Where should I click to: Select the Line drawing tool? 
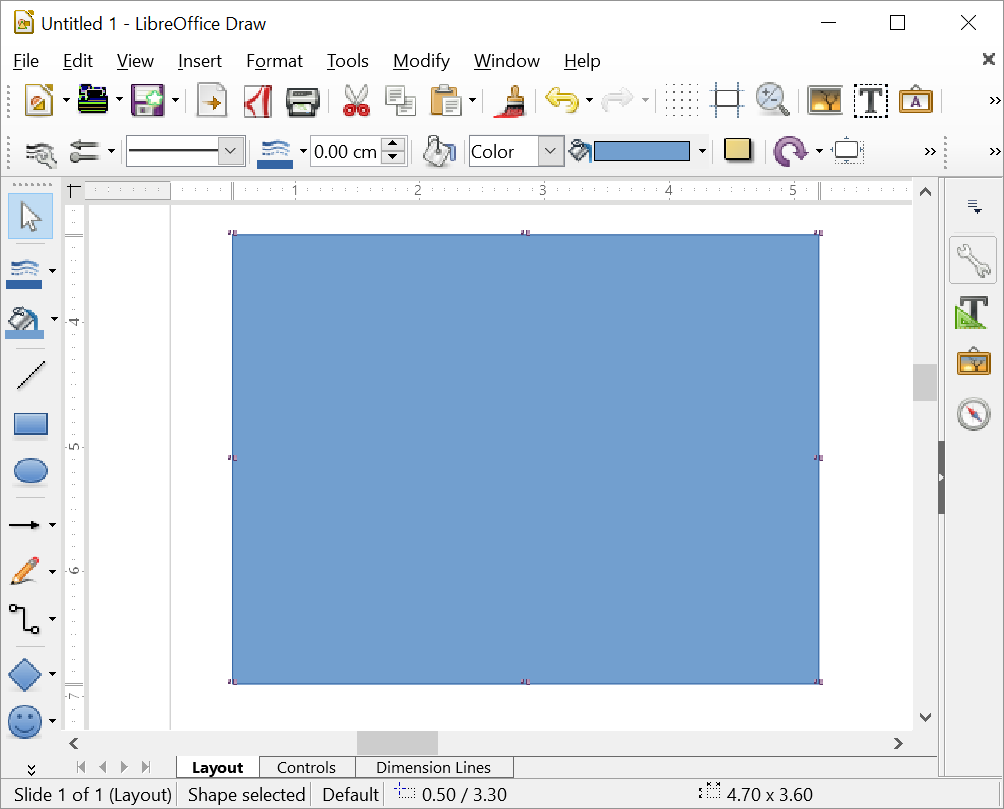tap(31, 375)
